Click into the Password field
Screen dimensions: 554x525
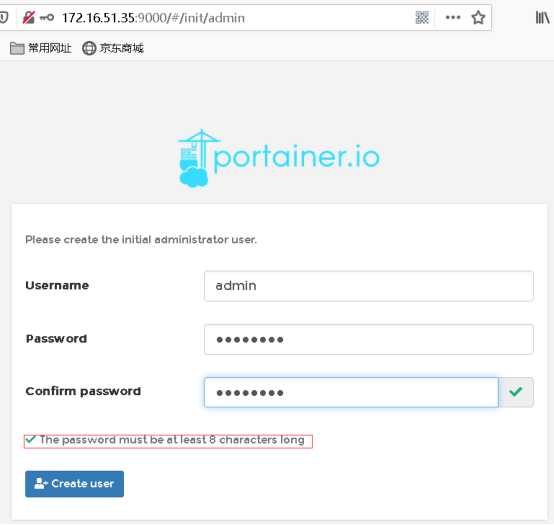369,339
